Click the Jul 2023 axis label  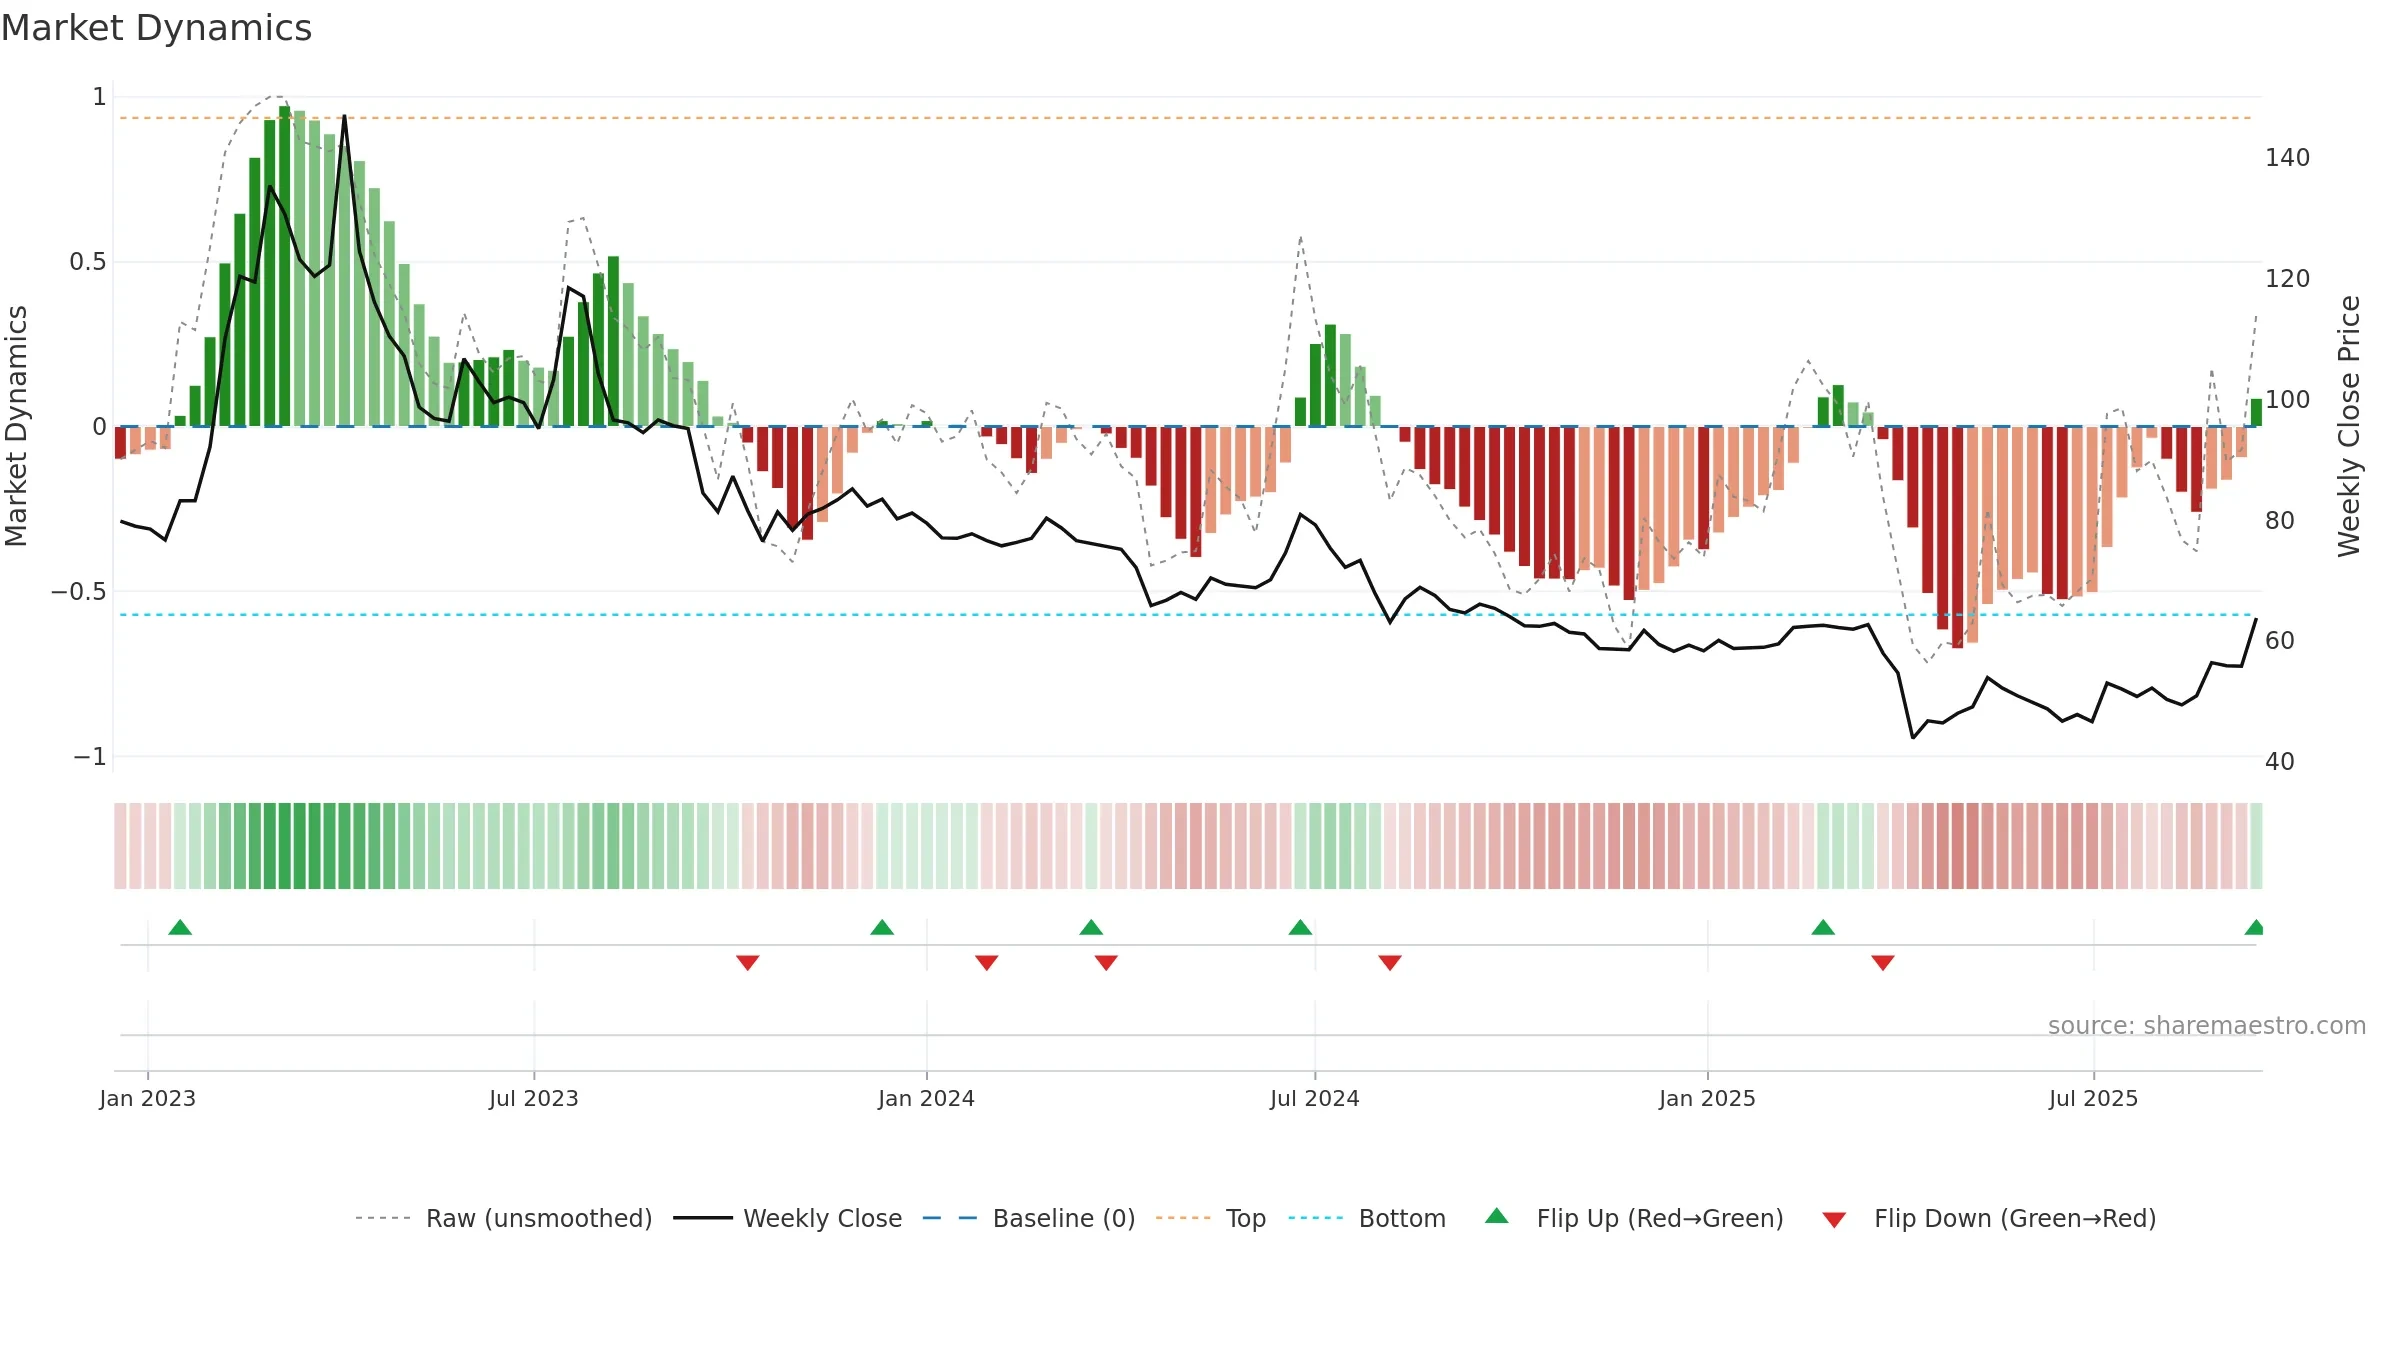534,1098
